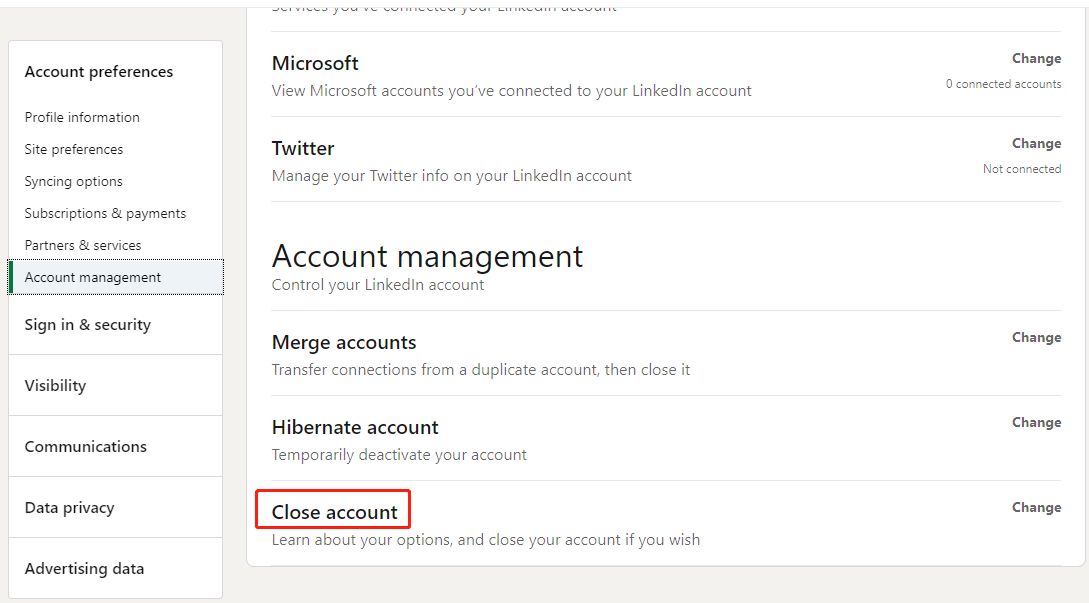
Task: Select Account management in sidebar
Action: pyautogui.click(x=94, y=277)
